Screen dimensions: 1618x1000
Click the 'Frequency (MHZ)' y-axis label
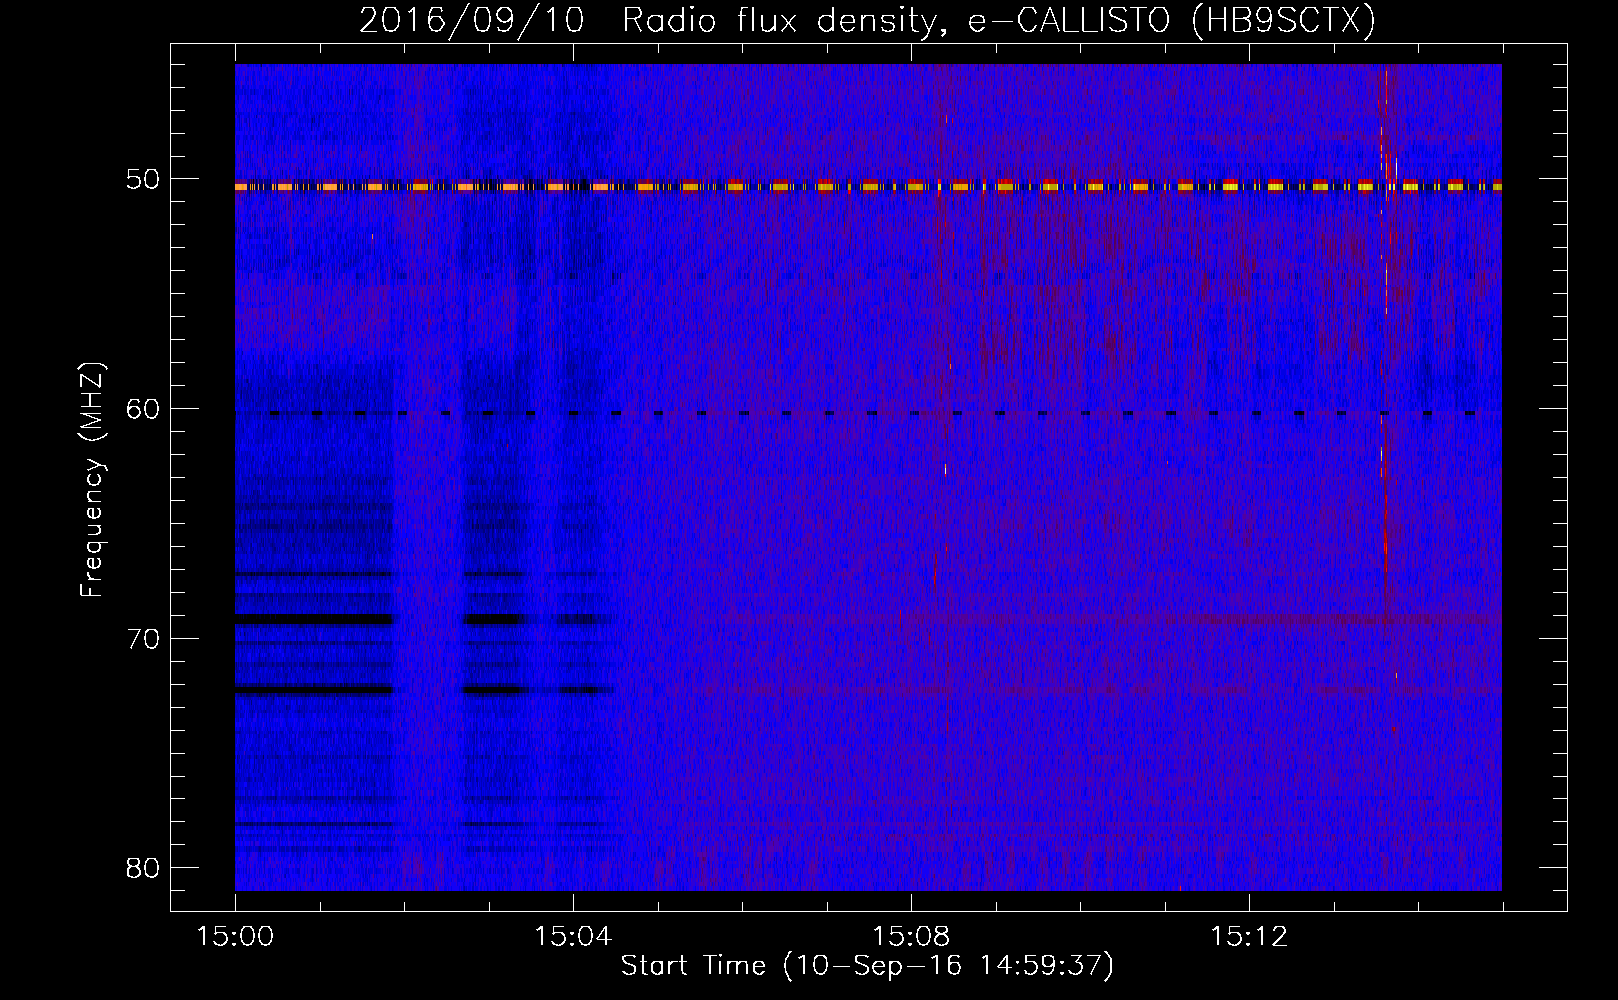[x=92, y=480]
